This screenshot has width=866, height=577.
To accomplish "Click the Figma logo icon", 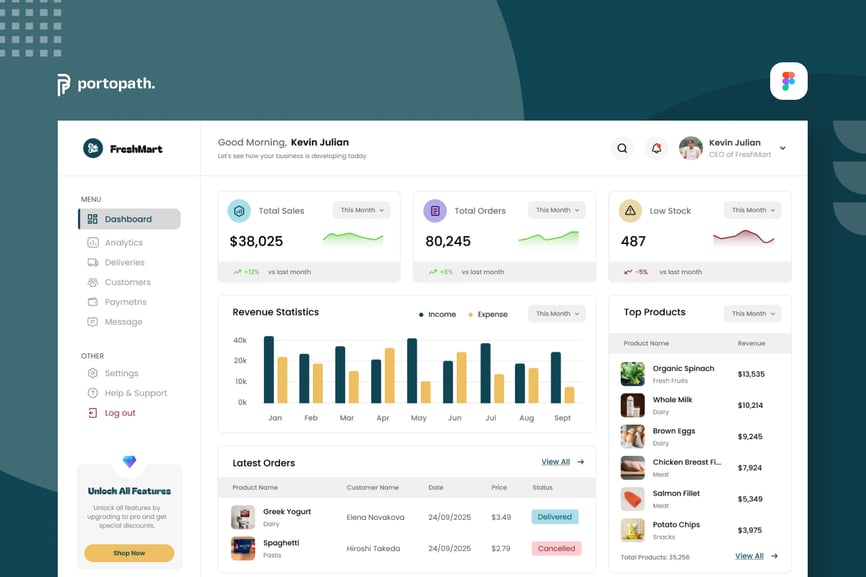I will pyautogui.click(x=788, y=81).
